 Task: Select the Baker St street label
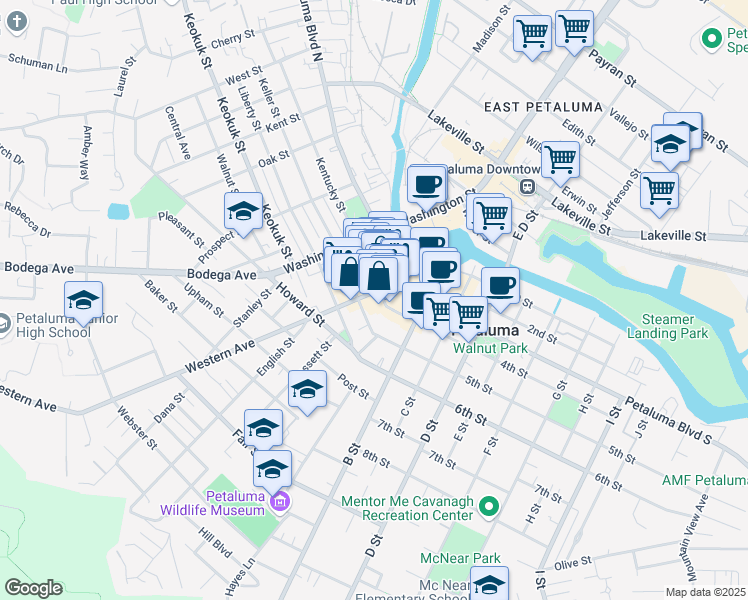[161, 296]
